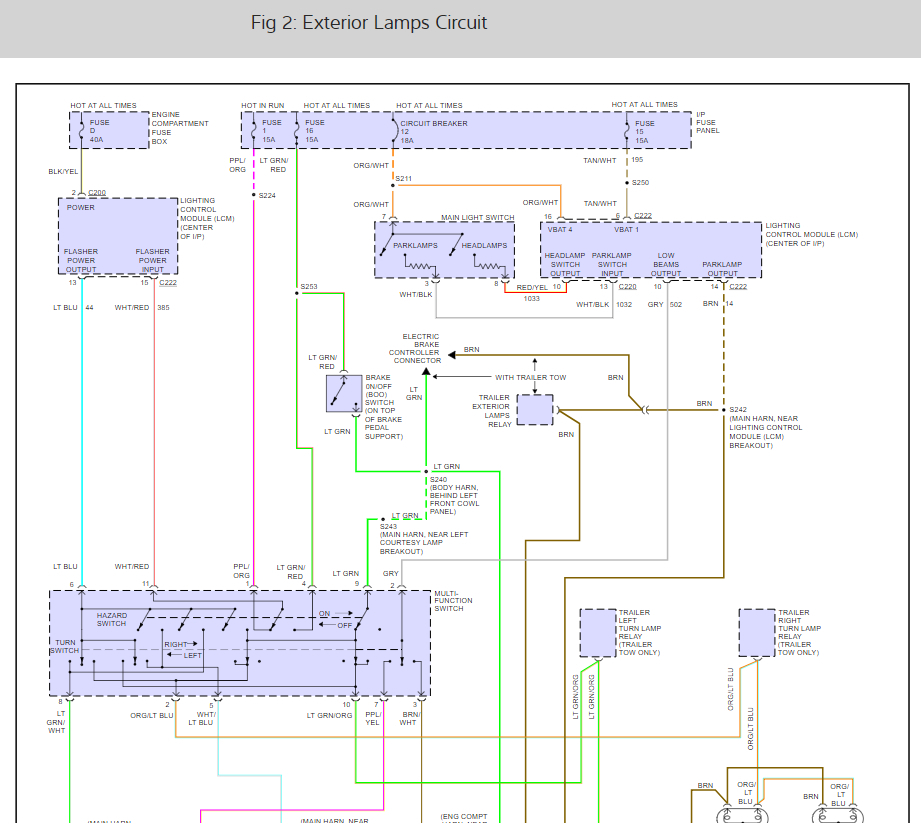Click the "FUSE 16 15A" label
The width and height of the screenshot is (921, 836).
314,131
